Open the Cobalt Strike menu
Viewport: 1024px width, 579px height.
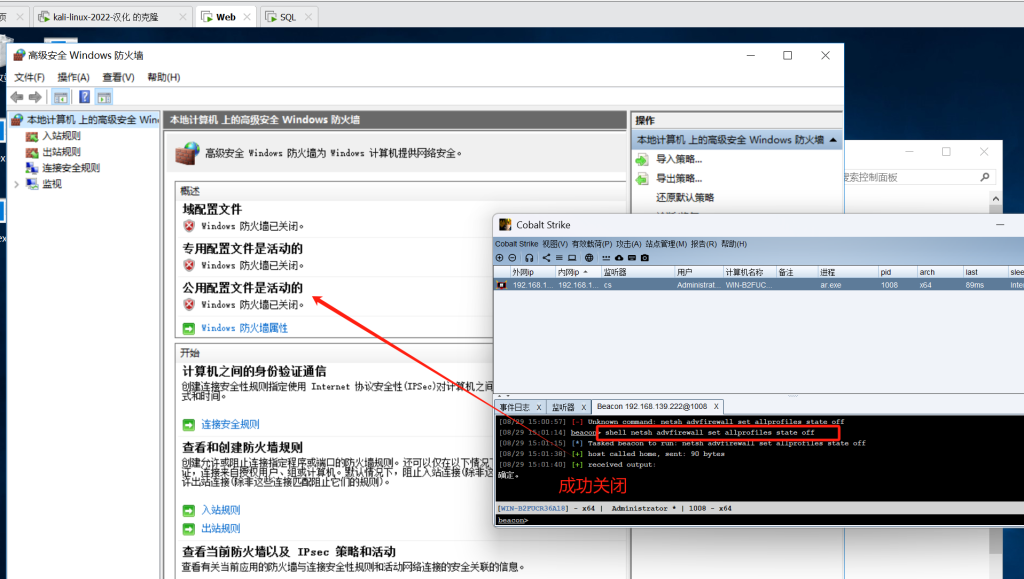pos(517,244)
